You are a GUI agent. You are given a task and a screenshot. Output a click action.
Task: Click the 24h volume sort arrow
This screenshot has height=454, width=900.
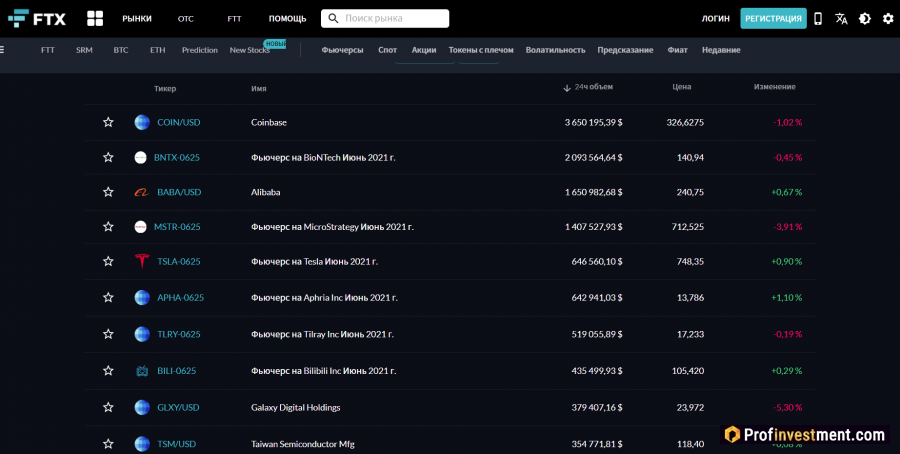pos(567,88)
